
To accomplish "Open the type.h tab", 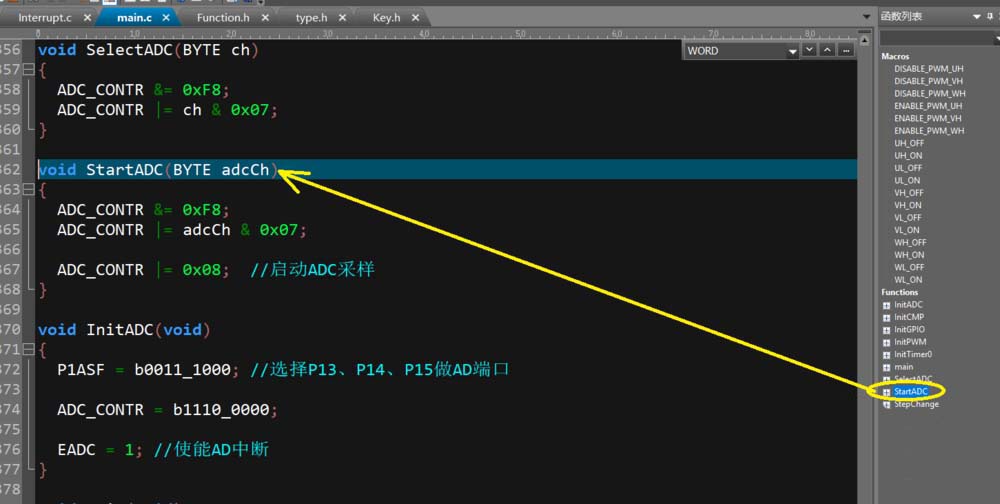I will (311, 18).
